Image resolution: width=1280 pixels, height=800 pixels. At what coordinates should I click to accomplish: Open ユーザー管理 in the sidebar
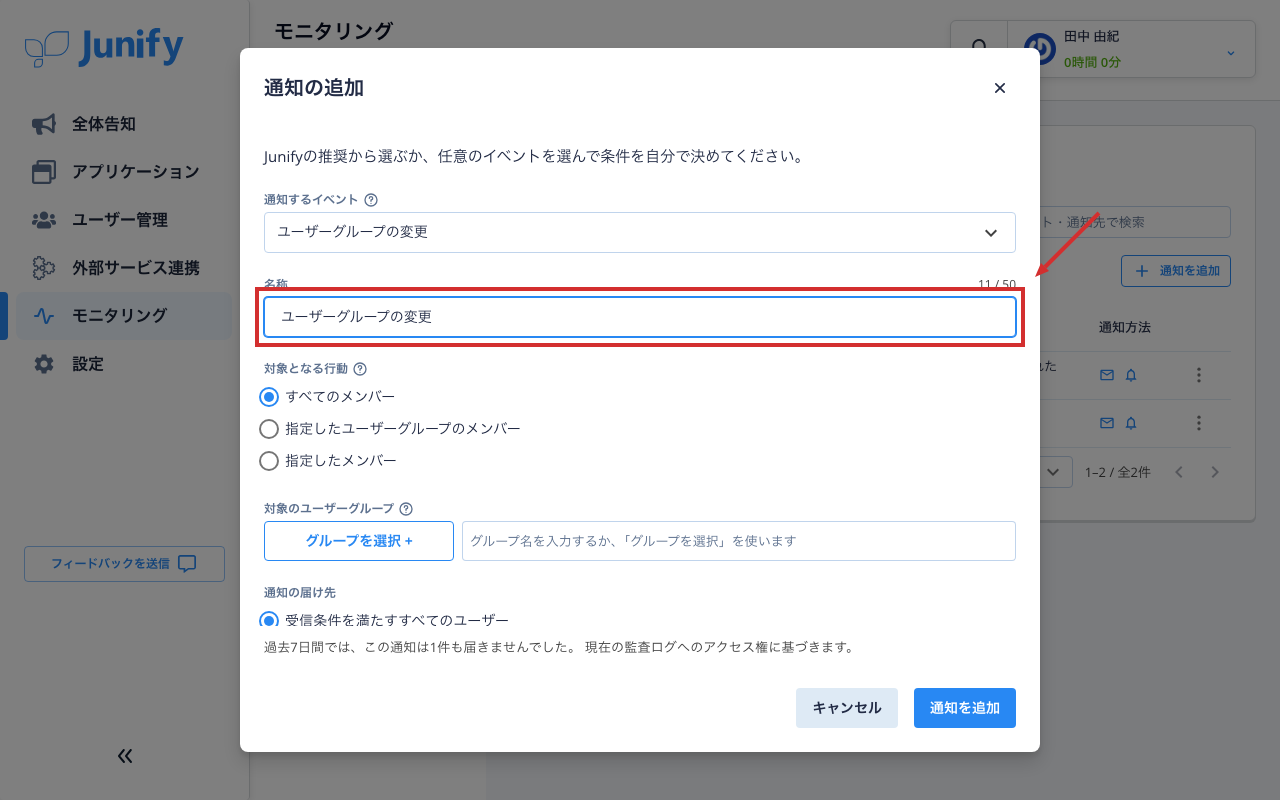point(124,220)
